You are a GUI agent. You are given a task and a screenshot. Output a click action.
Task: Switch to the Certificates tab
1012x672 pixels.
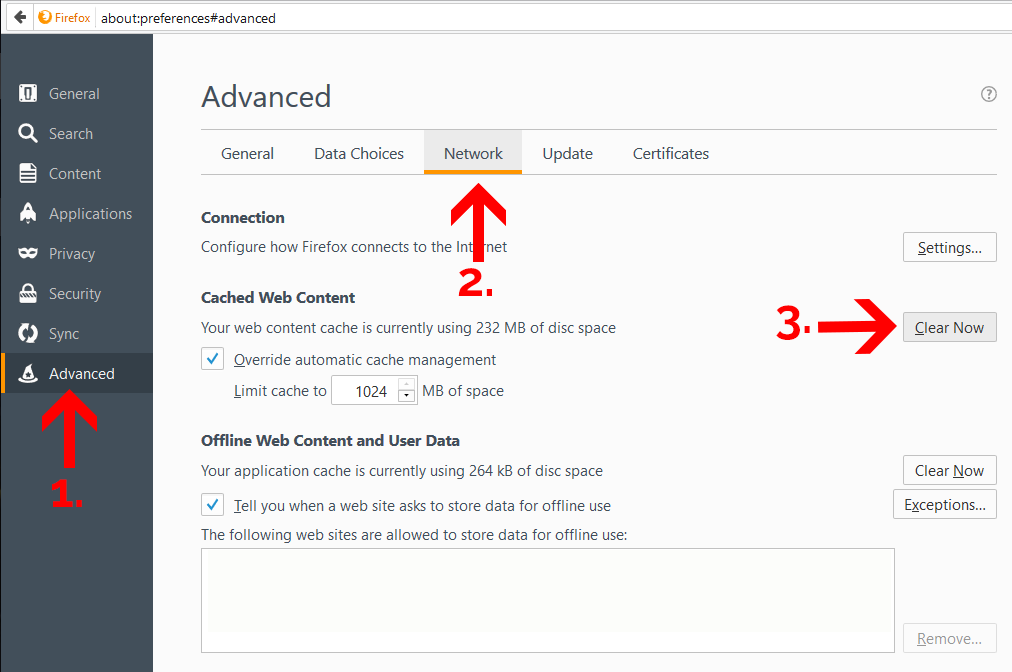coord(671,153)
